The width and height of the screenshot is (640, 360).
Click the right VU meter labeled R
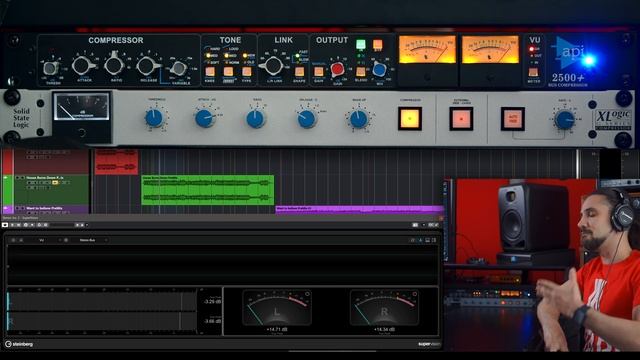pyautogui.click(x=384, y=308)
